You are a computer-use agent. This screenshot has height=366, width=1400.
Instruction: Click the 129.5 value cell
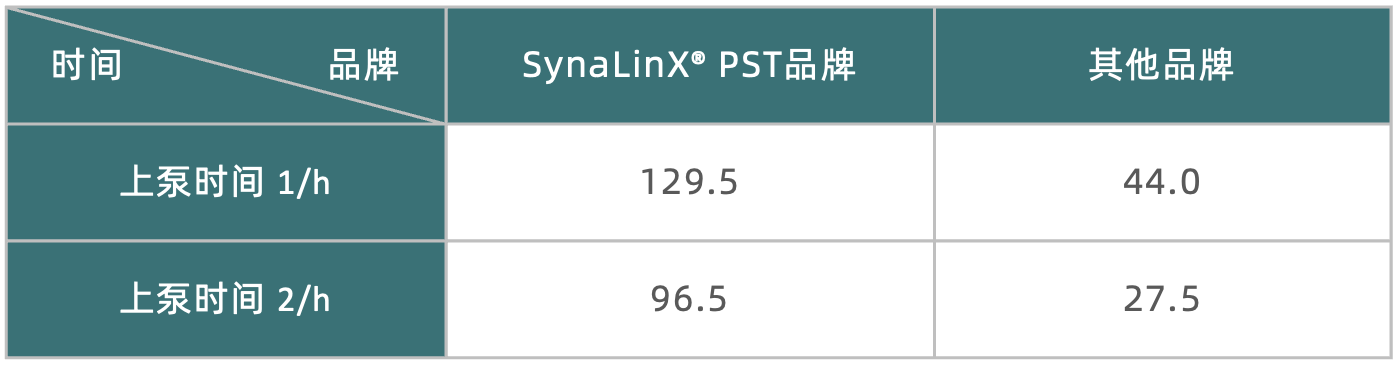coord(690,182)
